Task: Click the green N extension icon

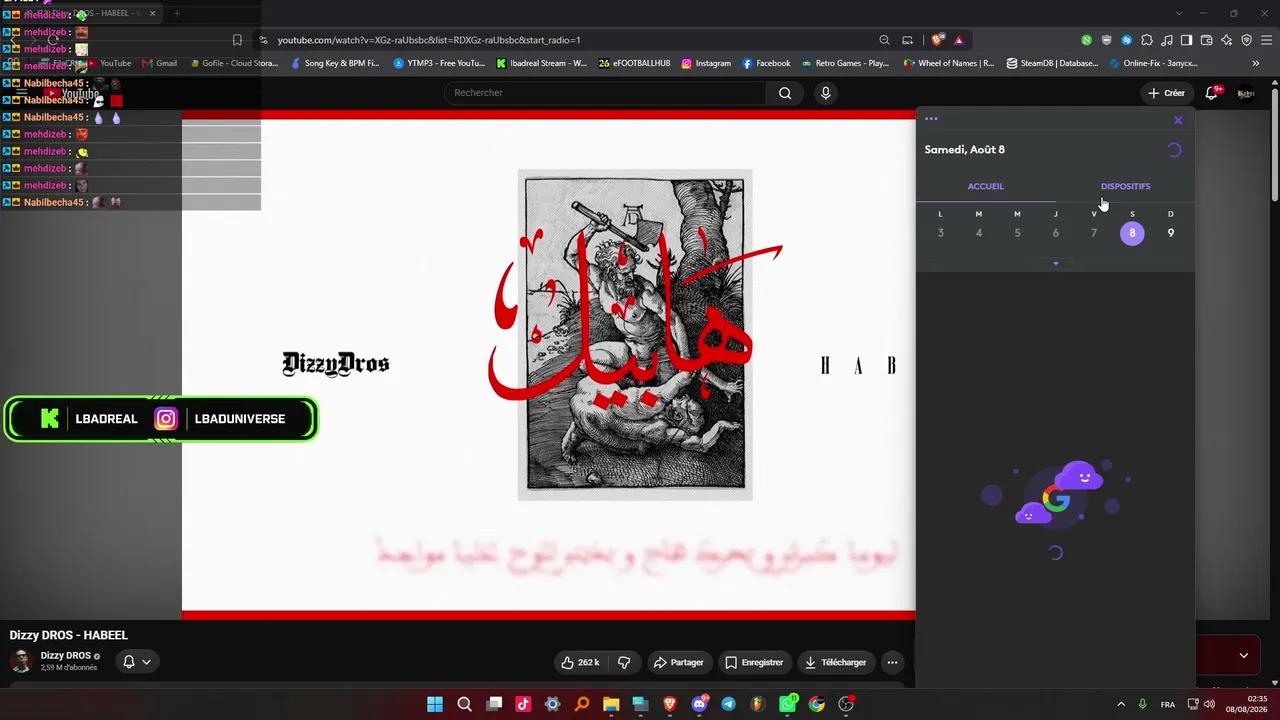Action: click(1086, 40)
